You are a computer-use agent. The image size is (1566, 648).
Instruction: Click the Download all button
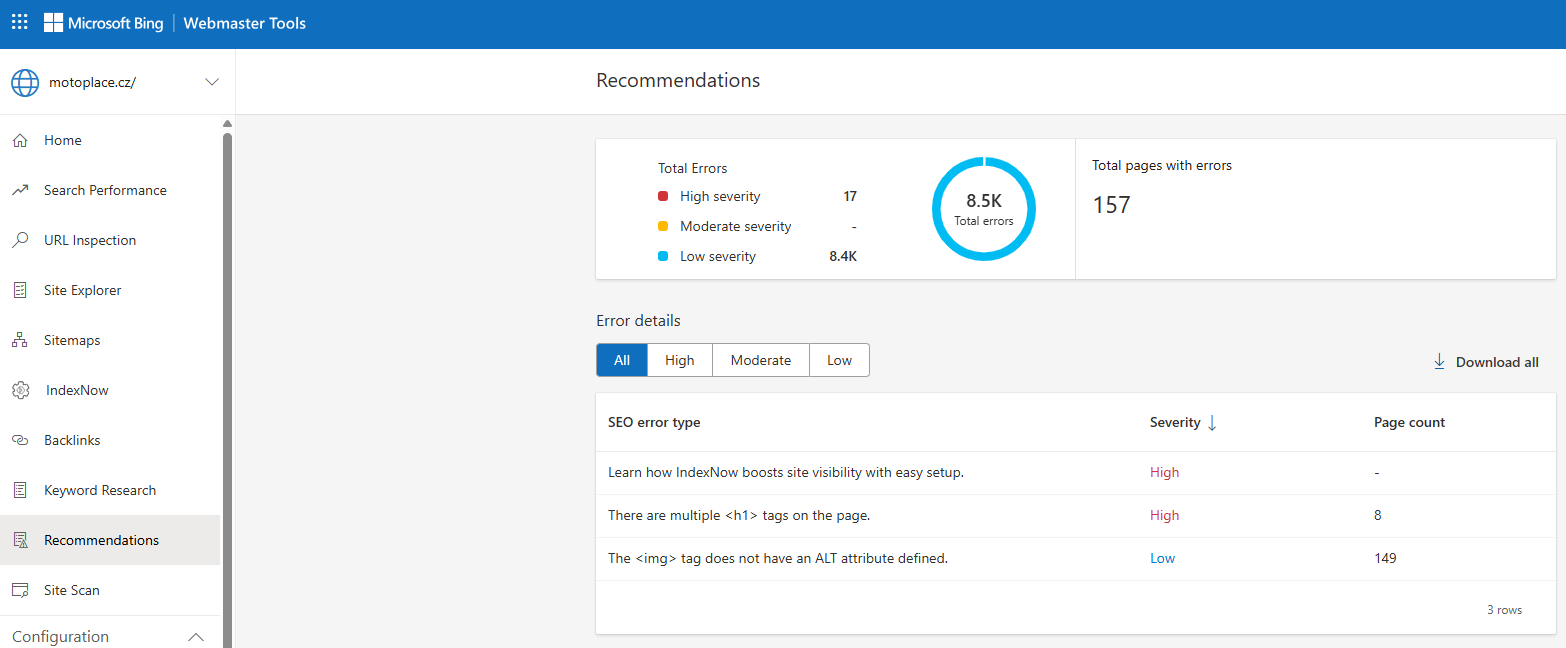[1486, 362]
